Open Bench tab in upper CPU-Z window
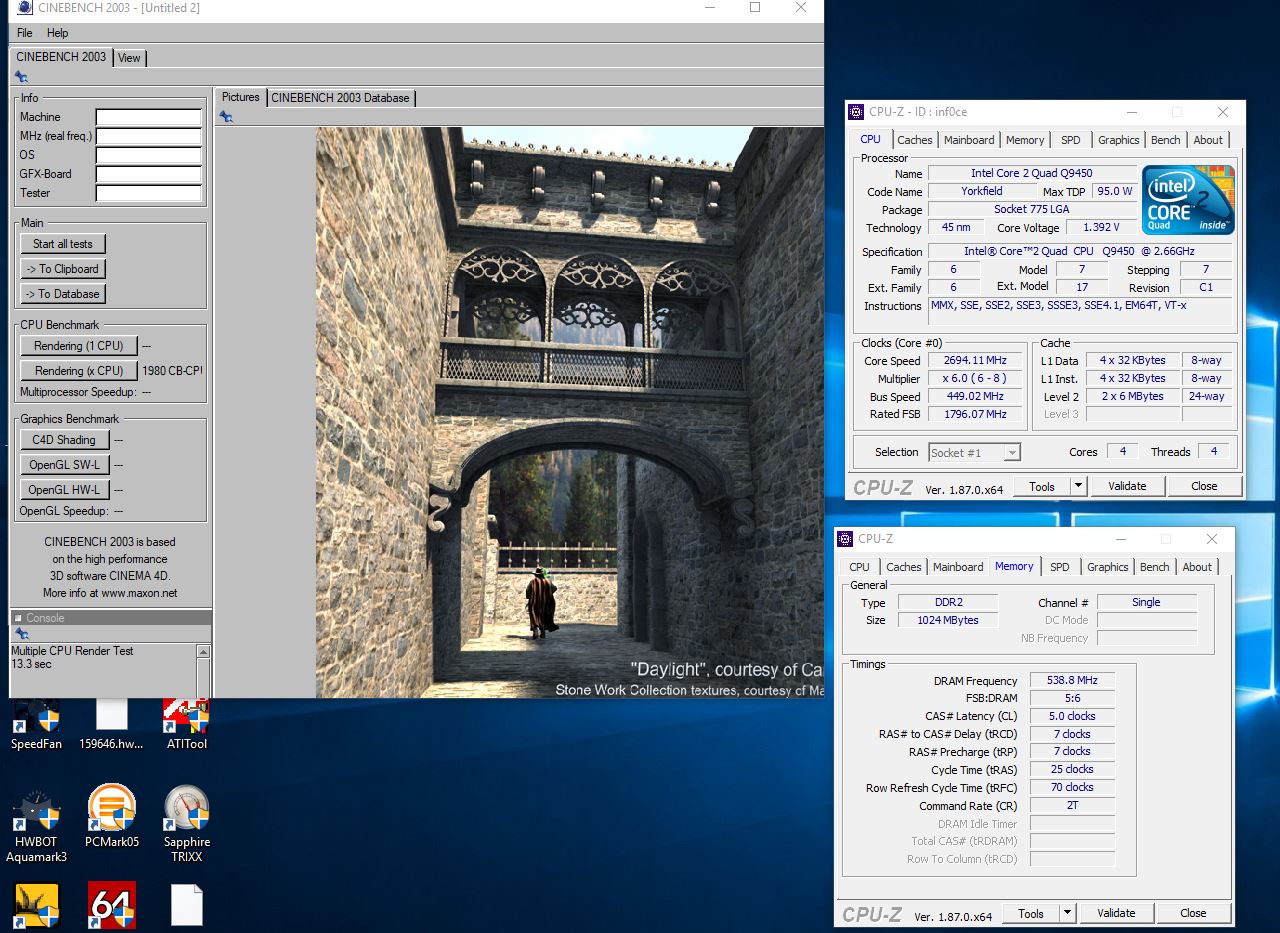Viewport: 1280px width, 933px height. point(1165,140)
